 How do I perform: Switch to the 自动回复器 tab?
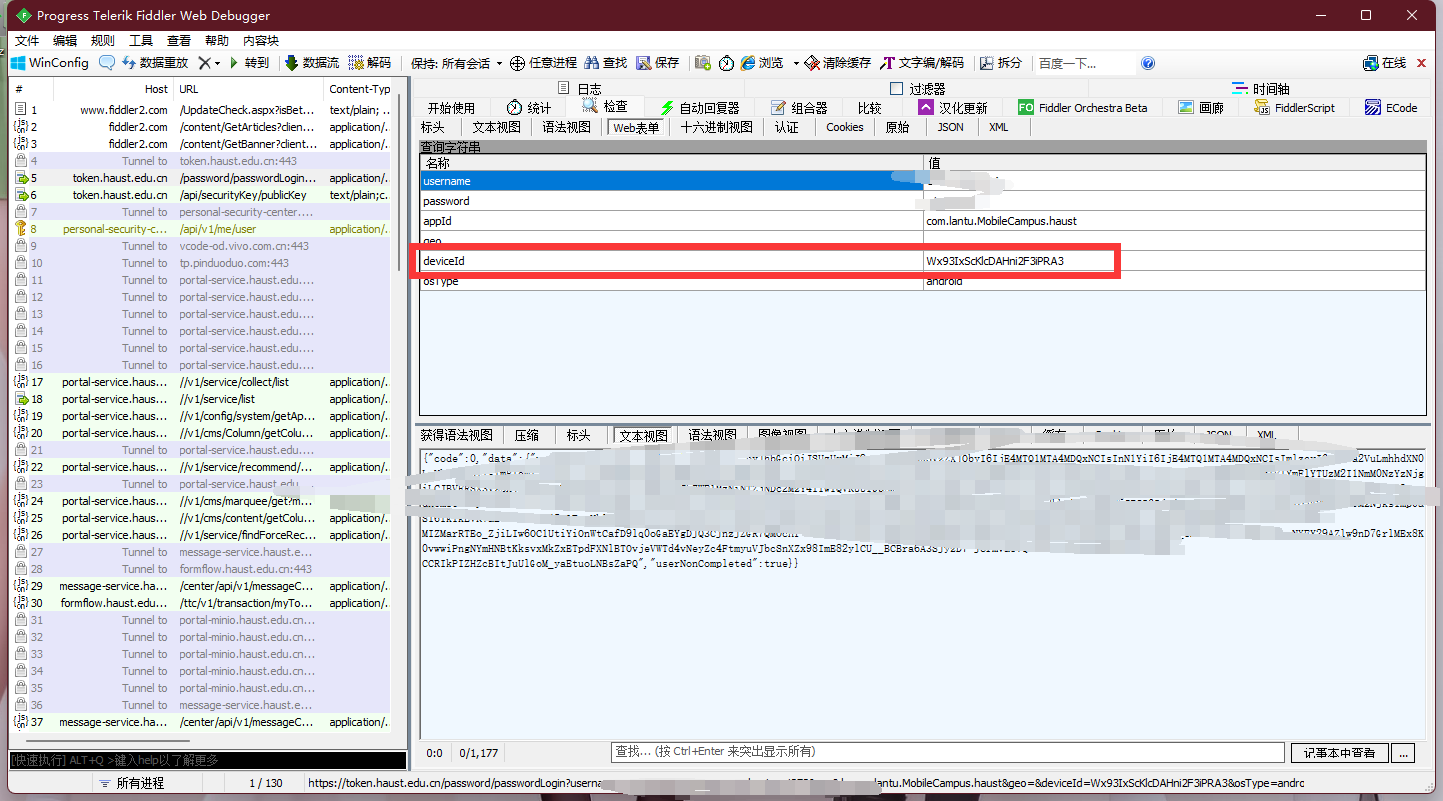pos(699,108)
